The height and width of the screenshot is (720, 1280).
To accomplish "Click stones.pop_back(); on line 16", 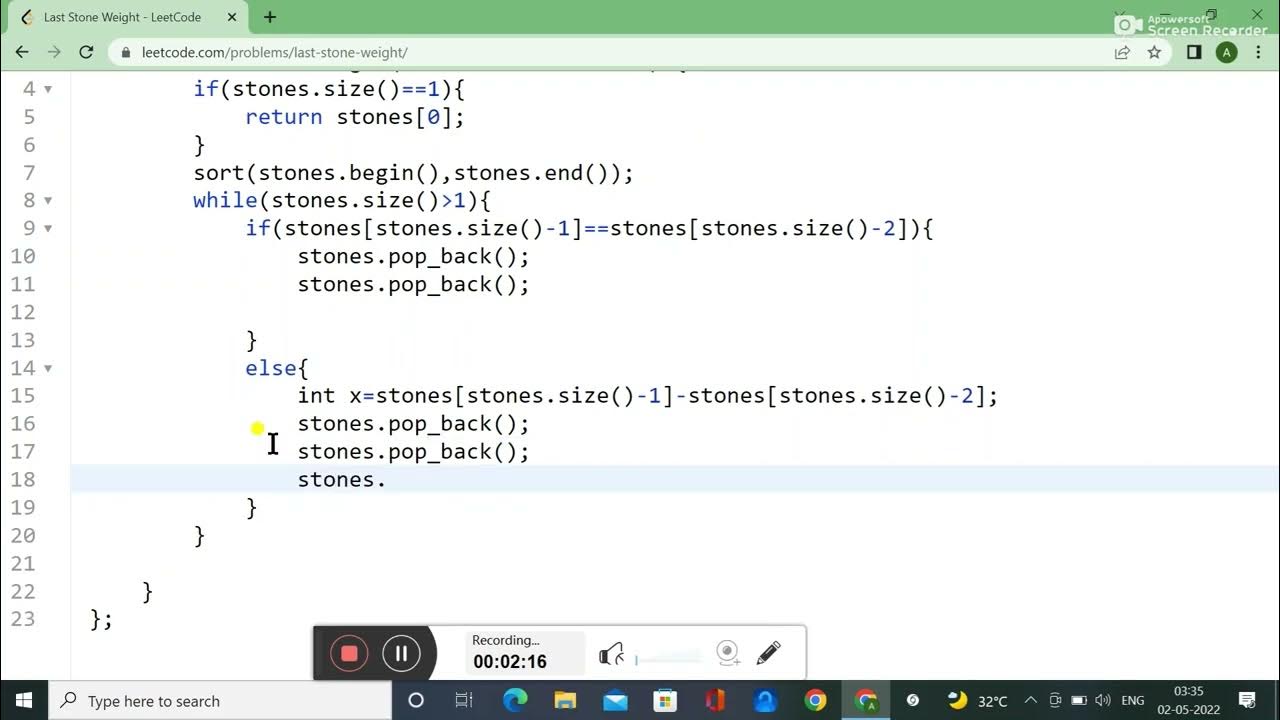I will point(413,424).
